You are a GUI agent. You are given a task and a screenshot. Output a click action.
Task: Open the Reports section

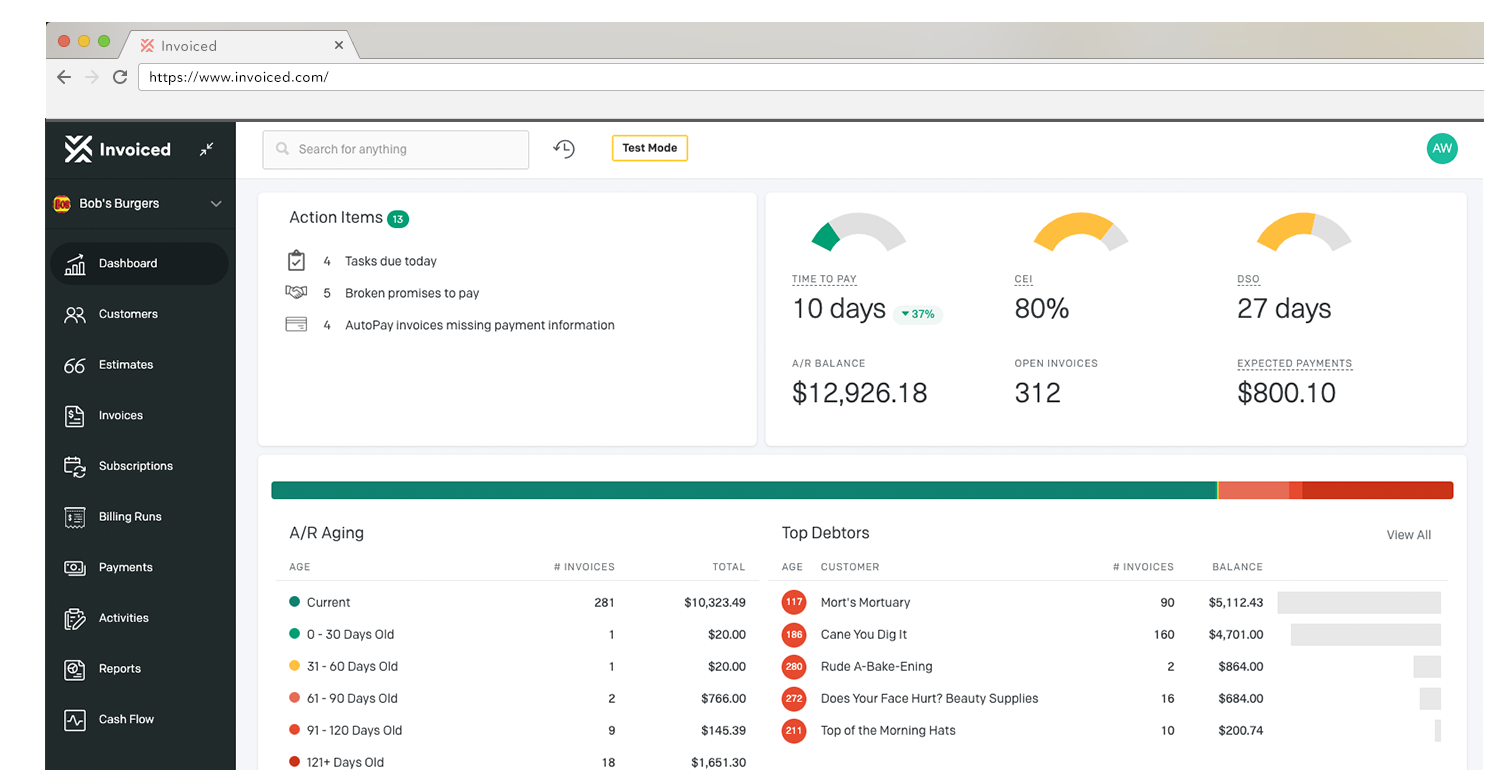(75, 668)
